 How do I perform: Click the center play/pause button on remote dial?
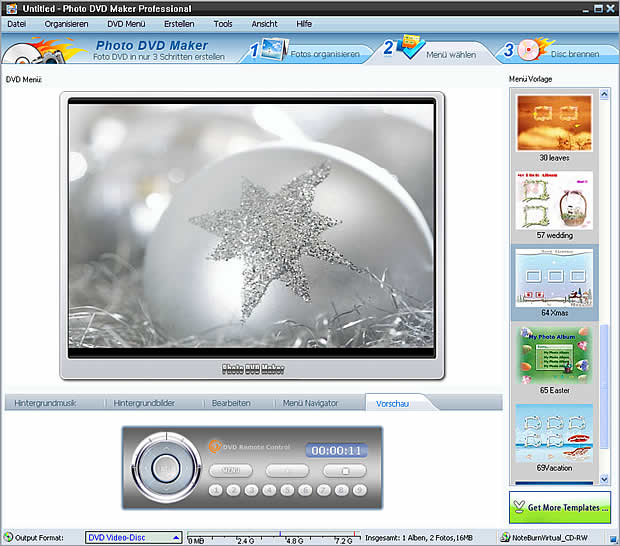[166, 468]
